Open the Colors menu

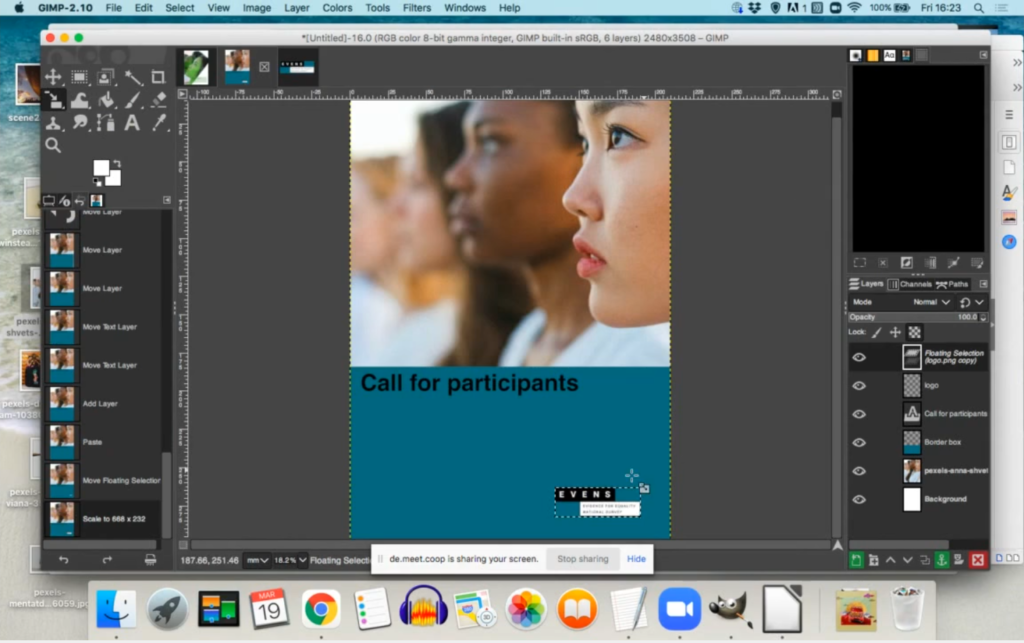point(337,8)
